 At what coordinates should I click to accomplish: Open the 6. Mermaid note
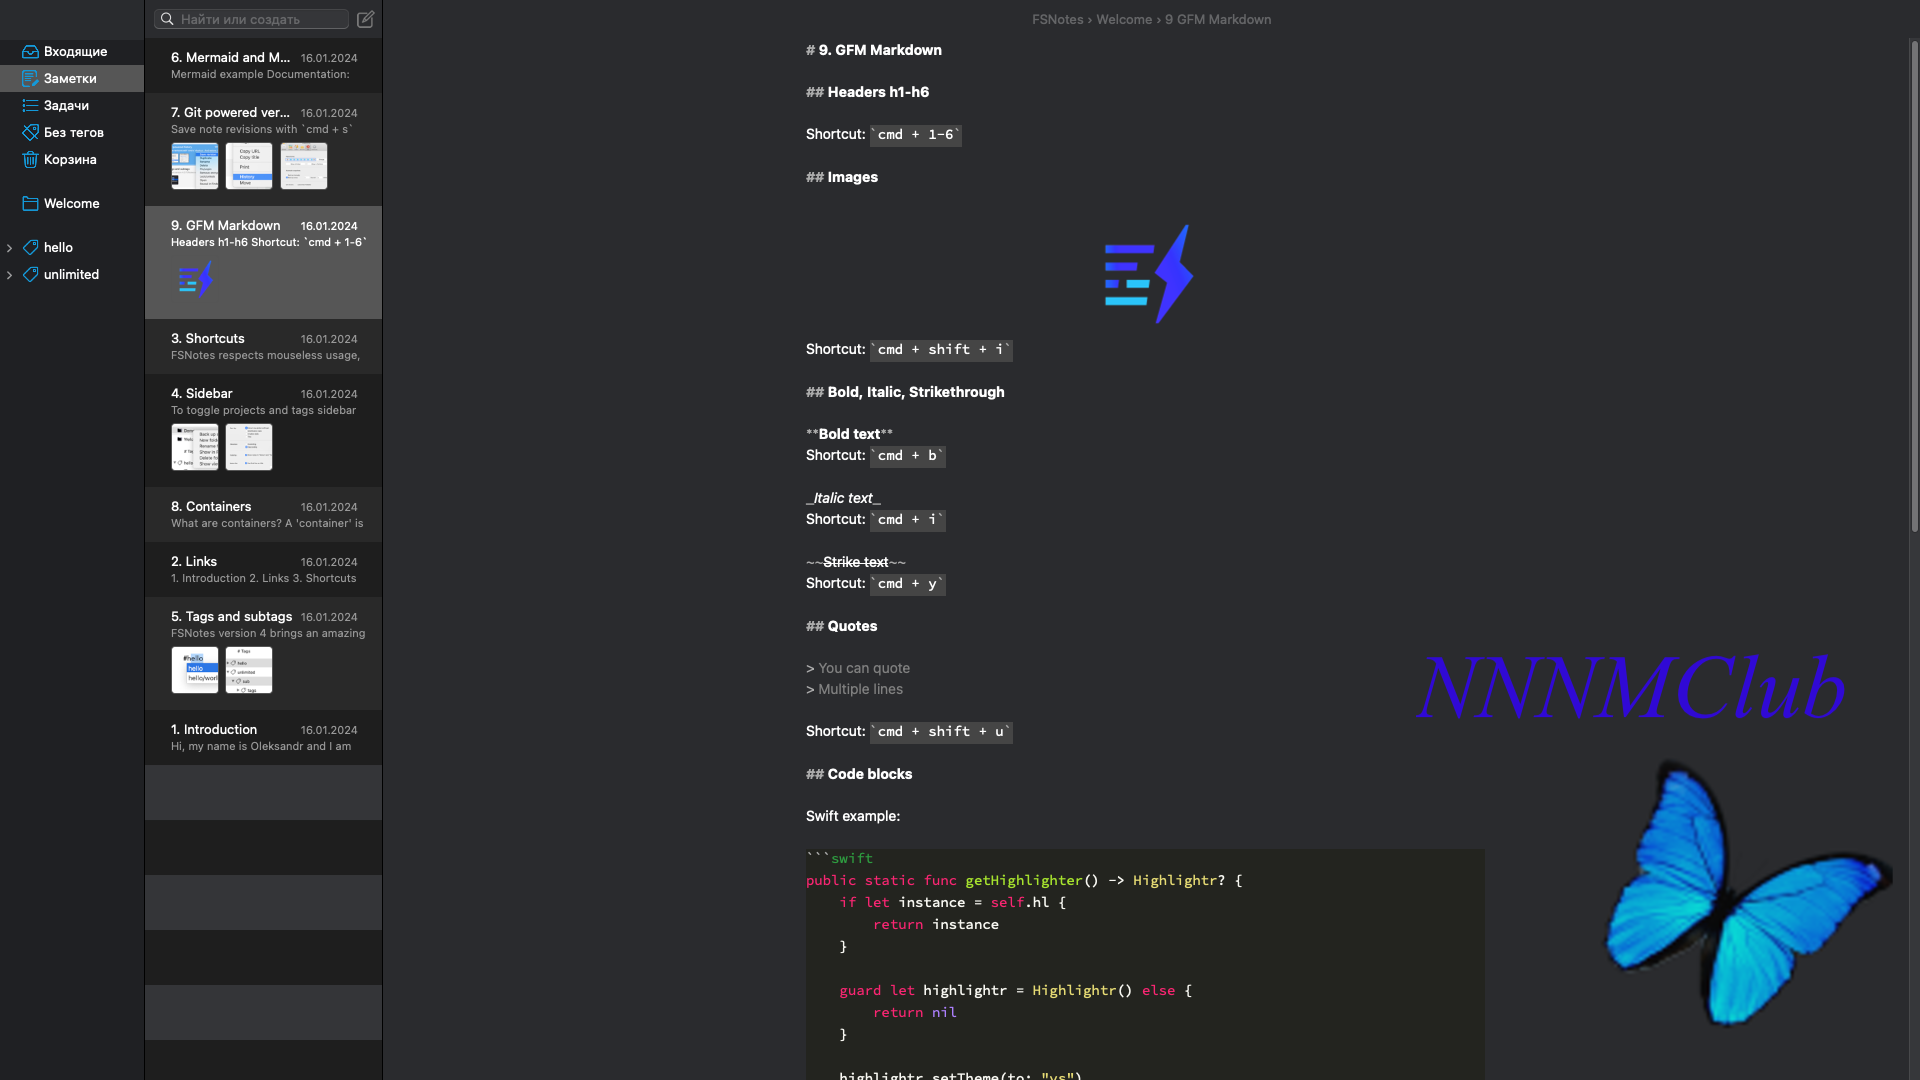pyautogui.click(x=263, y=65)
